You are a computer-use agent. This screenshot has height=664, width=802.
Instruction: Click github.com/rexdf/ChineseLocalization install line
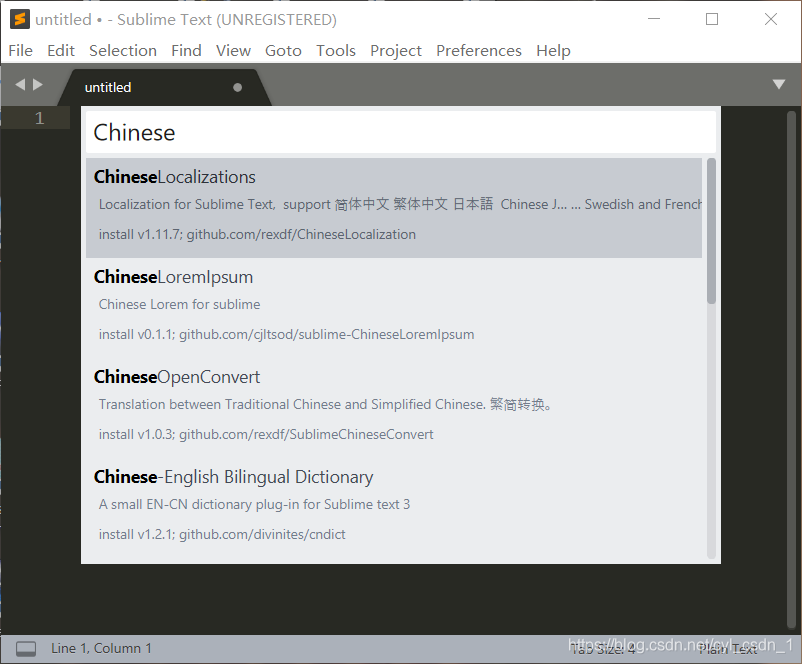pyautogui.click(x=257, y=234)
